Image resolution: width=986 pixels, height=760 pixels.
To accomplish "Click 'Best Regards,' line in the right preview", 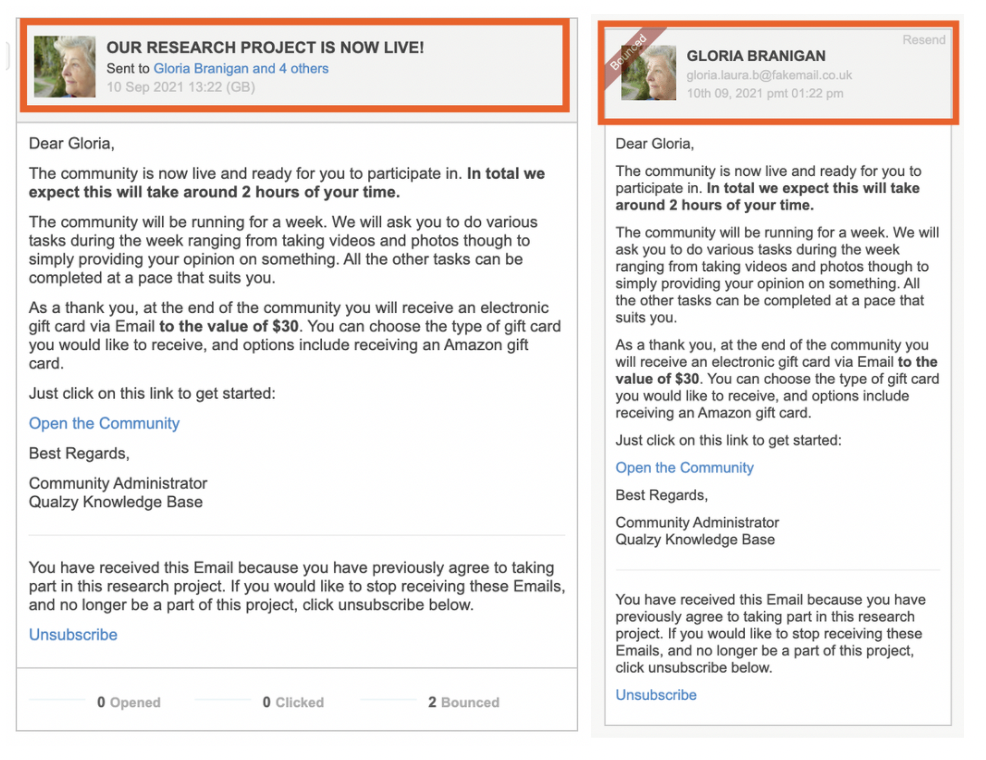I will (661, 495).
